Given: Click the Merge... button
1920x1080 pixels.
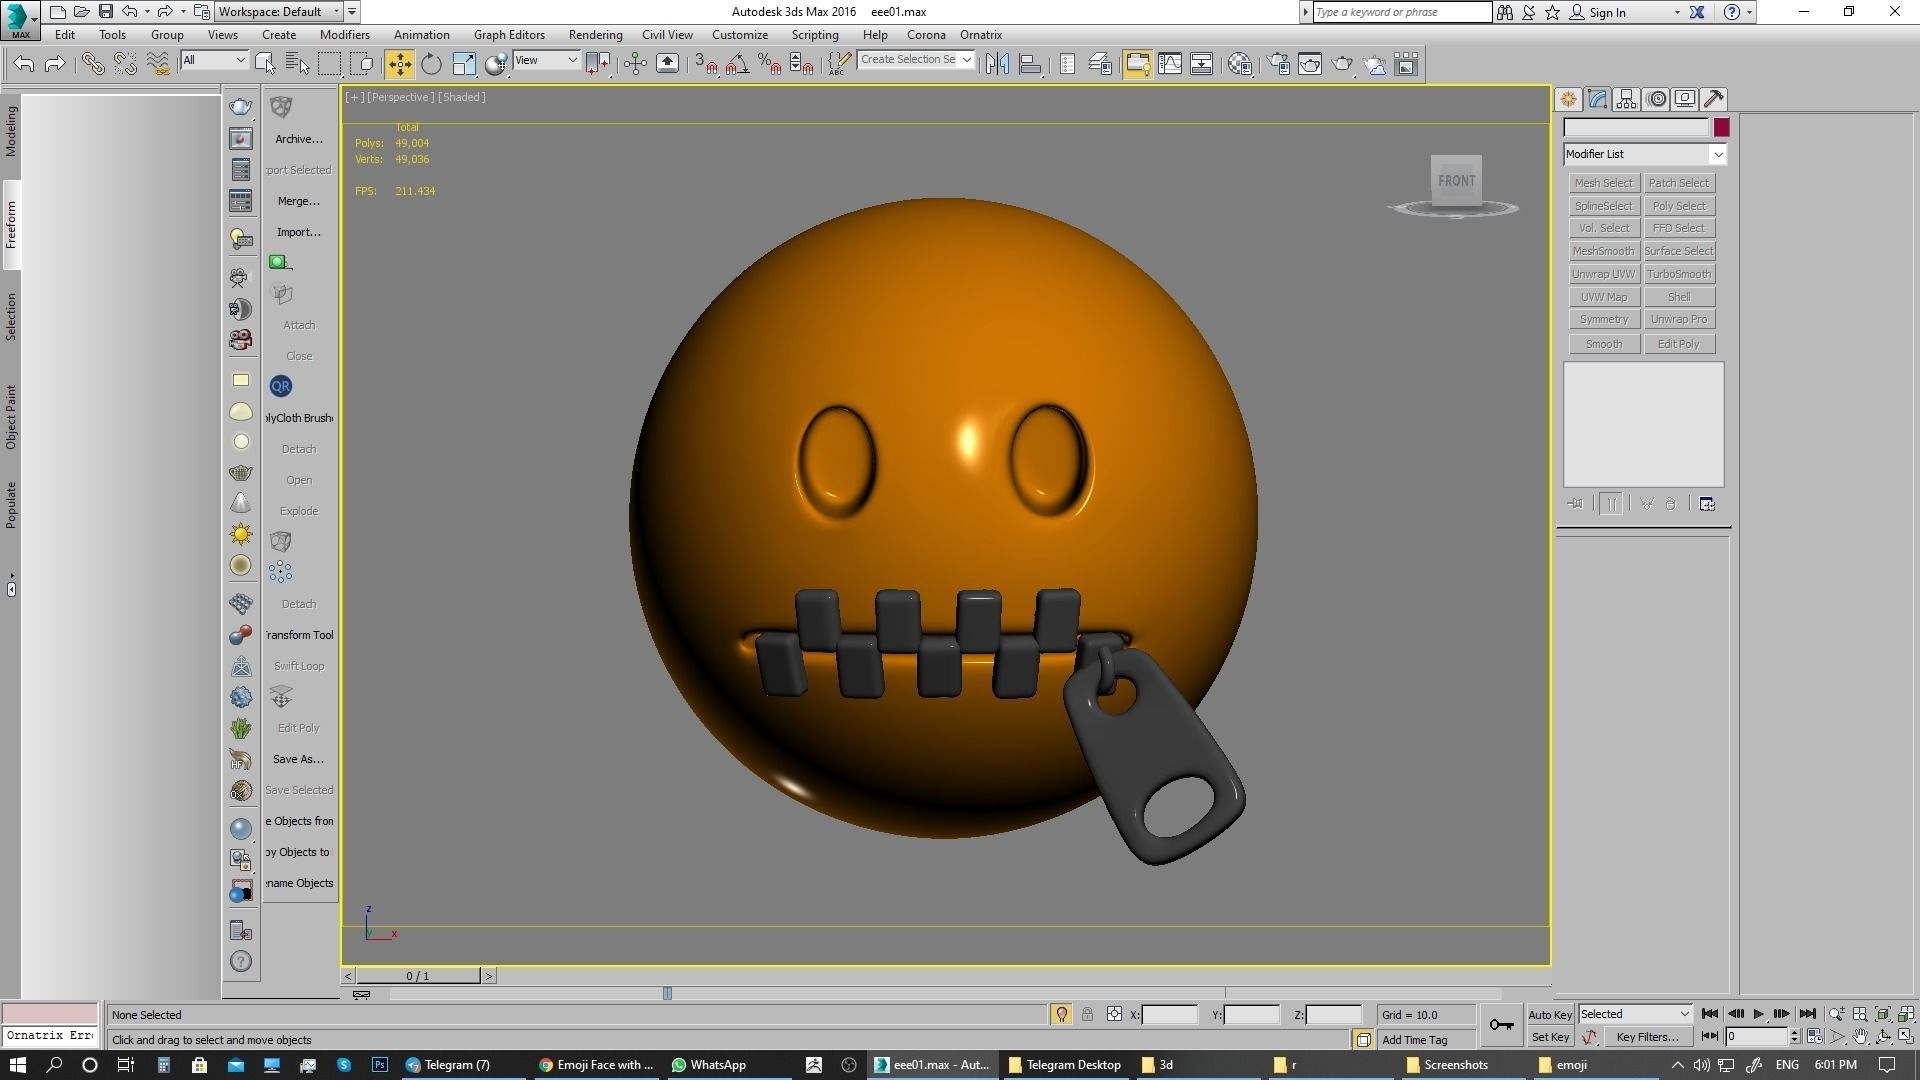Looking at the screenshot, I should [x=299, y=201].
